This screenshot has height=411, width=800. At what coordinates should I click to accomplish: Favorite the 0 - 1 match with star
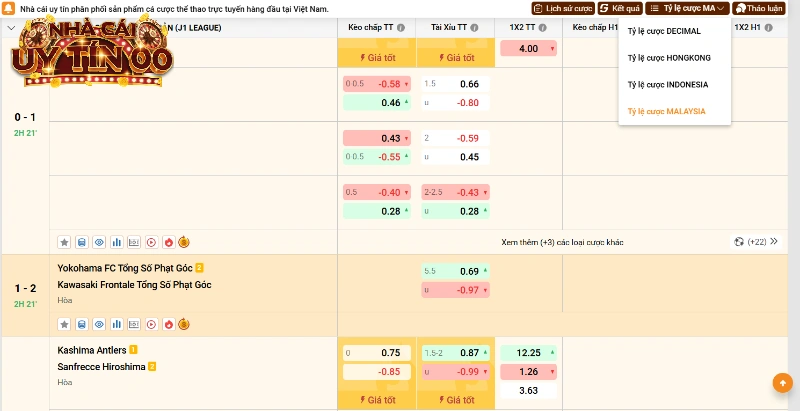[x=64, y=242]
